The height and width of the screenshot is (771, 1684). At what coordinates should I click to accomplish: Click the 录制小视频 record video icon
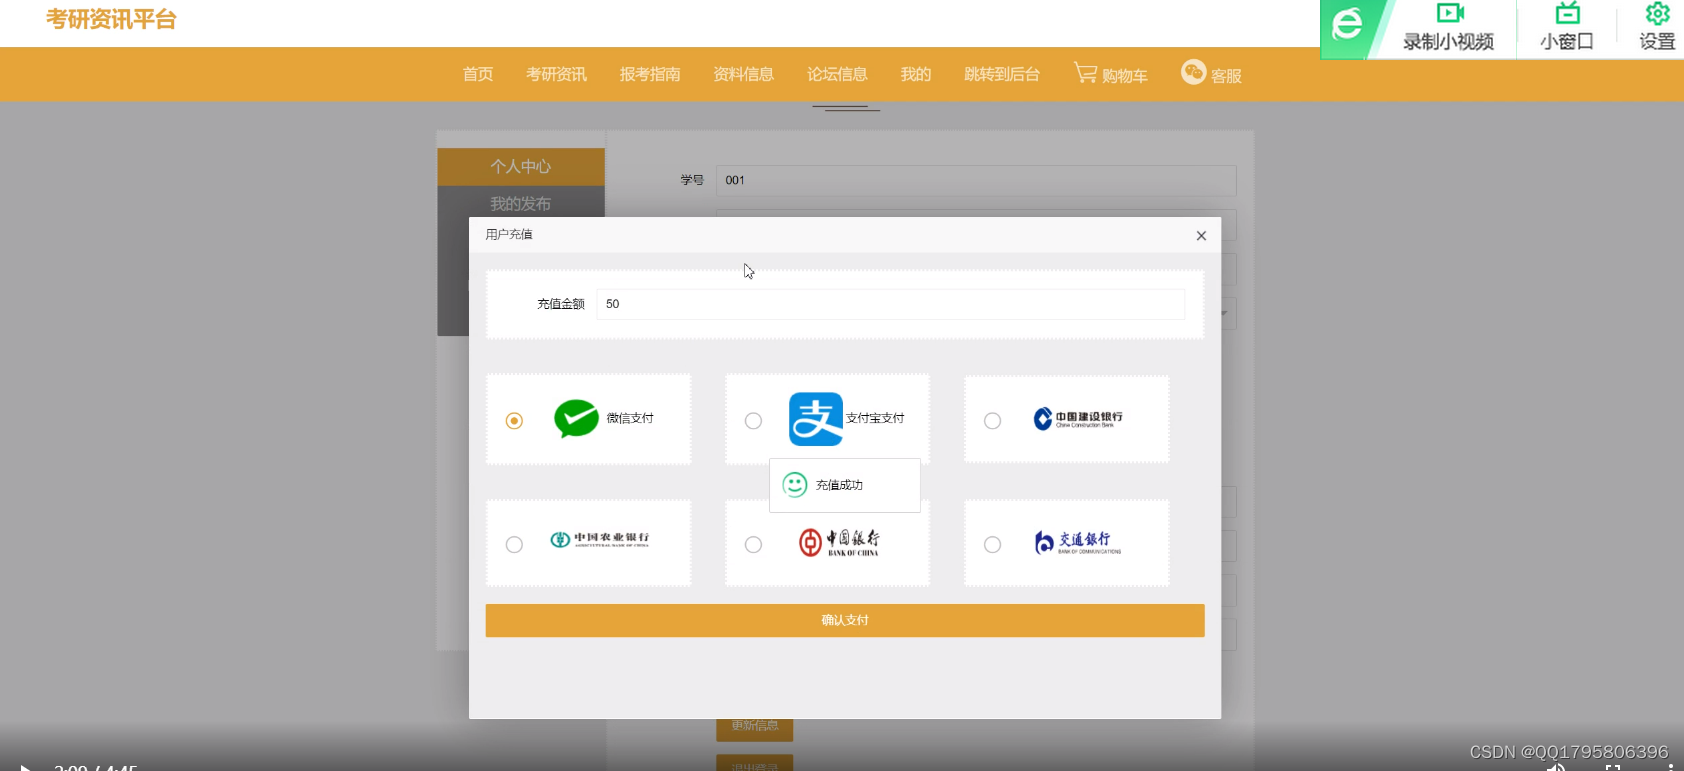[1450, 13]
